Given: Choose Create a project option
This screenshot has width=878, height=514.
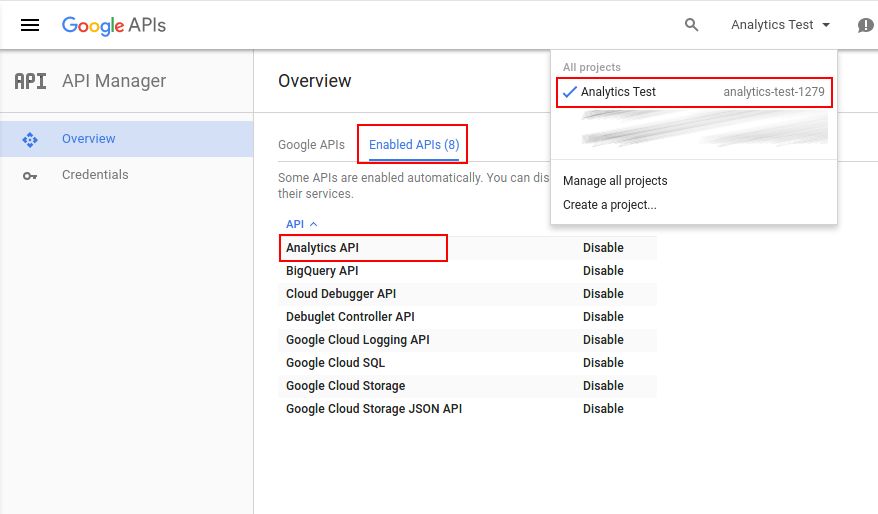Looking at the screenshot, I should coord(610,205).
